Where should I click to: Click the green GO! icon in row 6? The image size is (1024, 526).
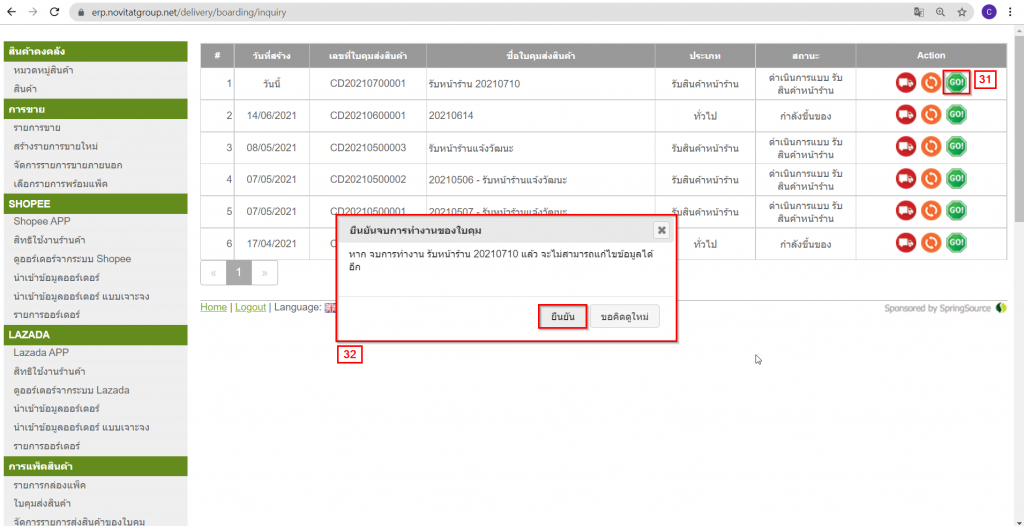pos(956,243)
